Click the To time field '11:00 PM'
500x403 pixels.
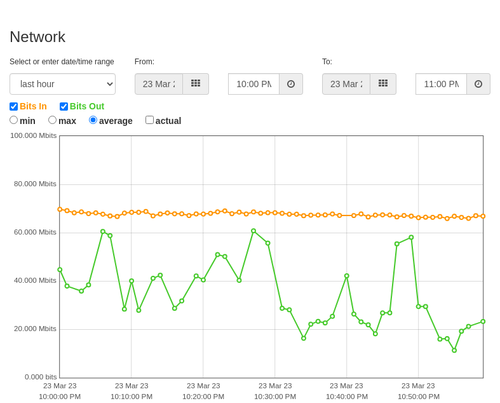click(x=441, y=84)
